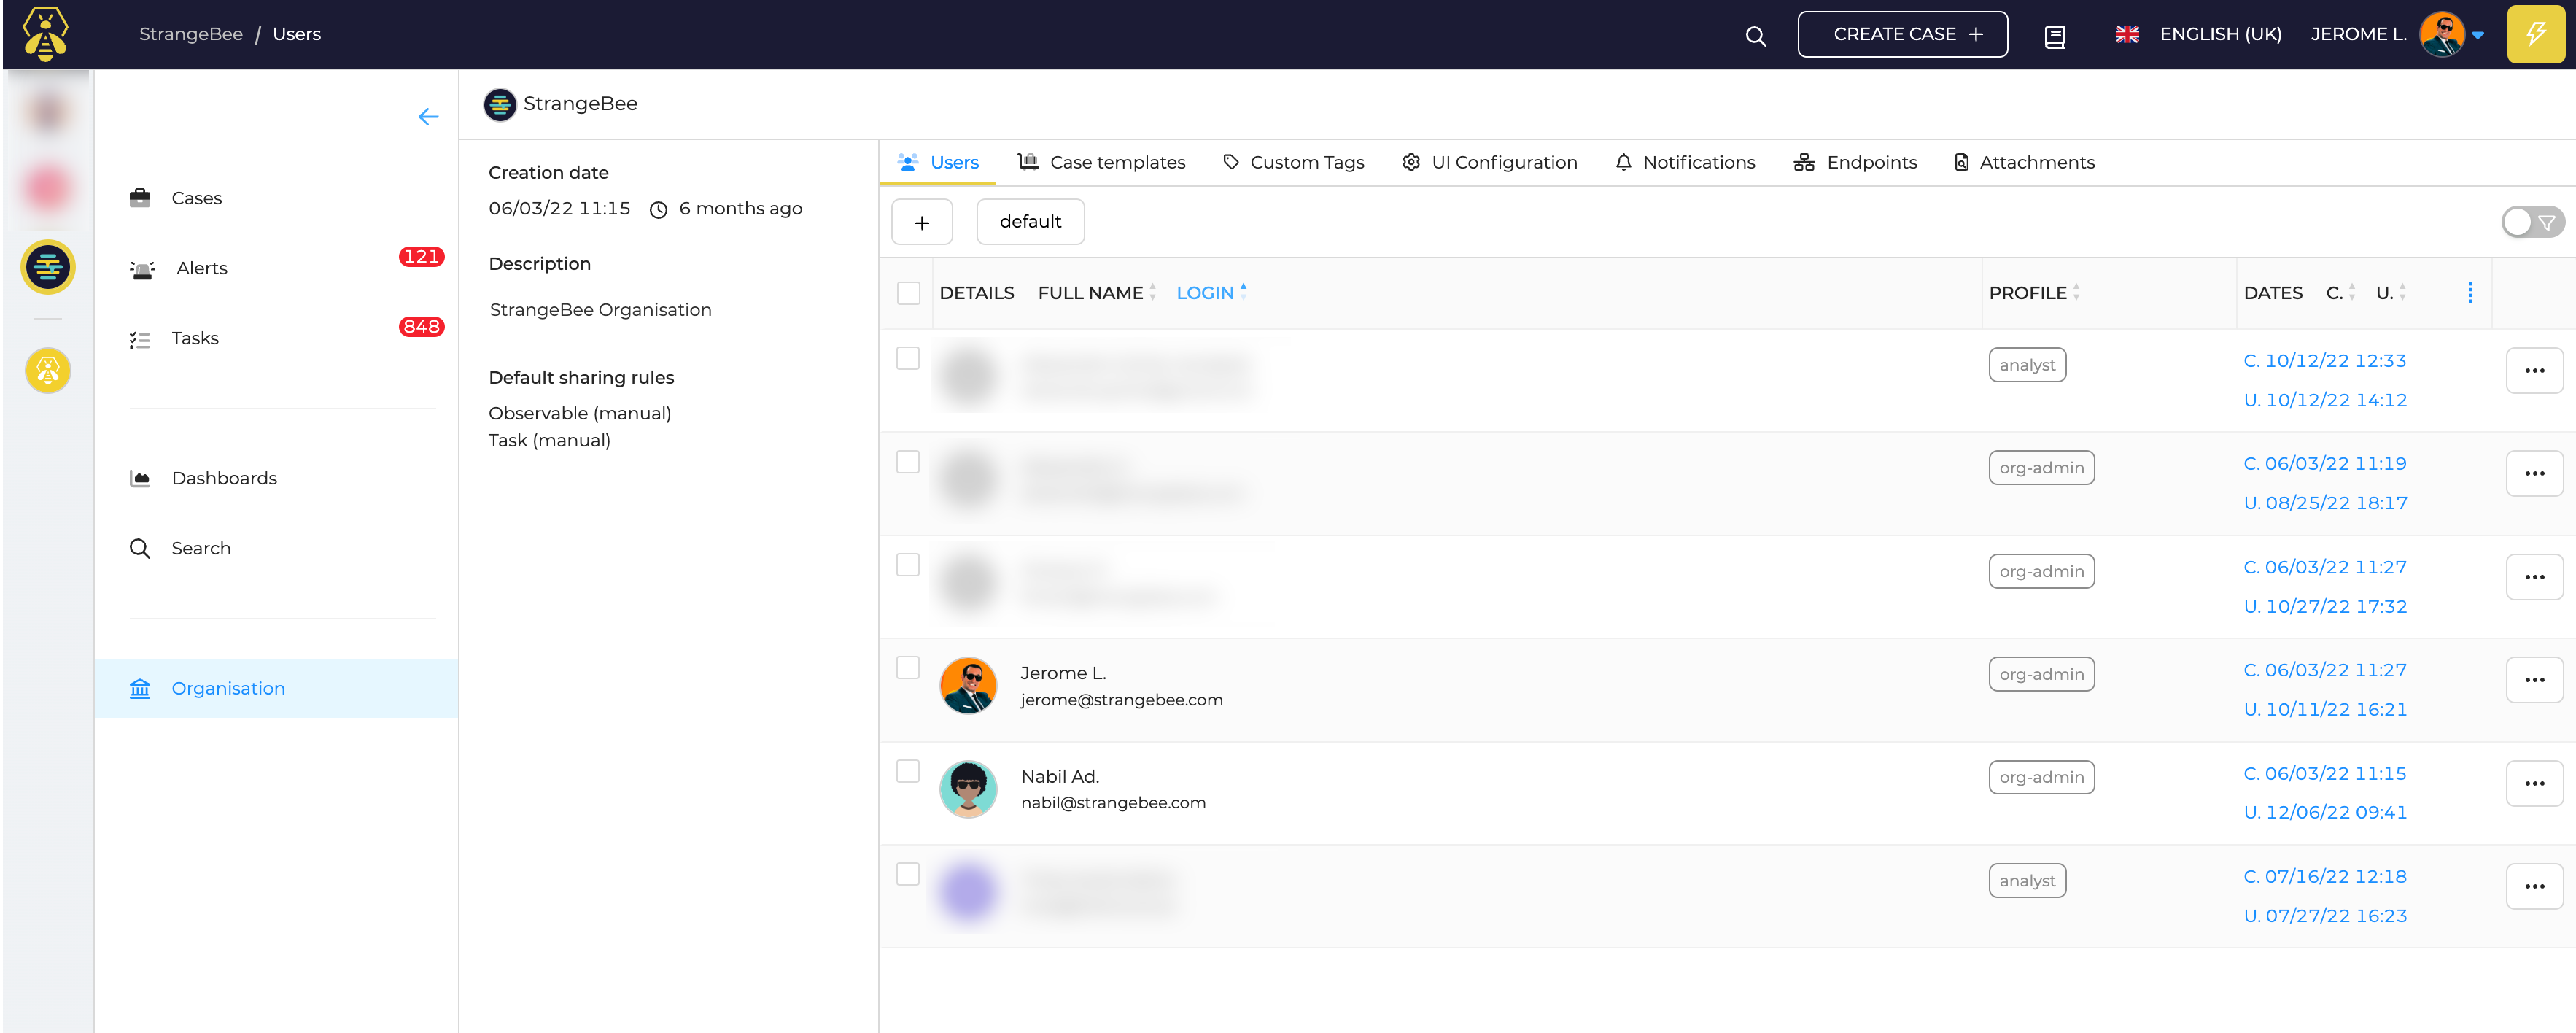Click the analyst badge in the first row
This screenshot has width=2576, height=1033.
click(2027, 365)
